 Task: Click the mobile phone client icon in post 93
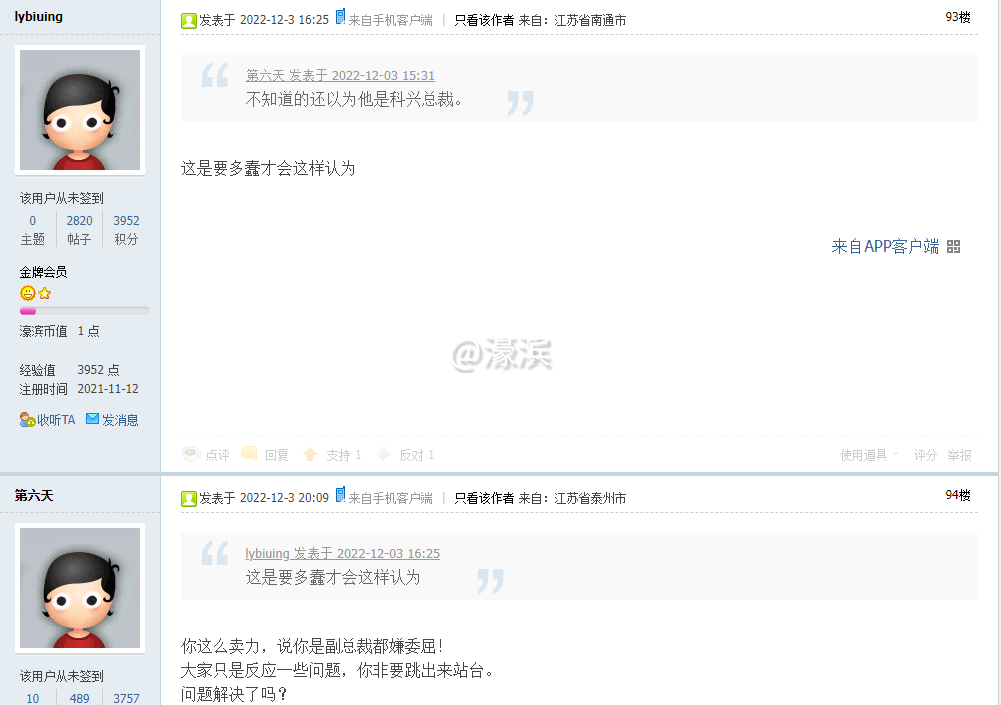339,19
